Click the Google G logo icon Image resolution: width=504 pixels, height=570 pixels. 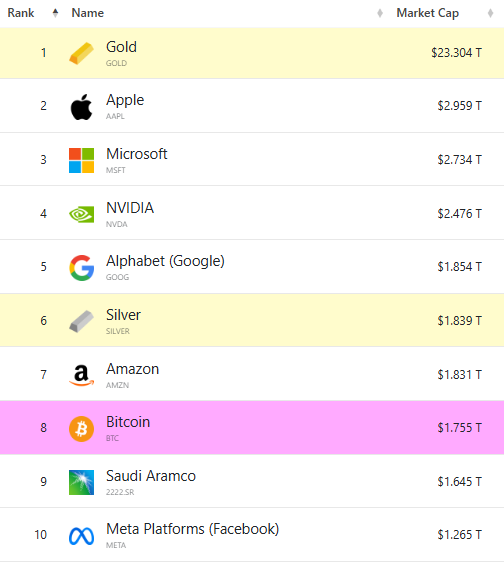coord(81,268)
